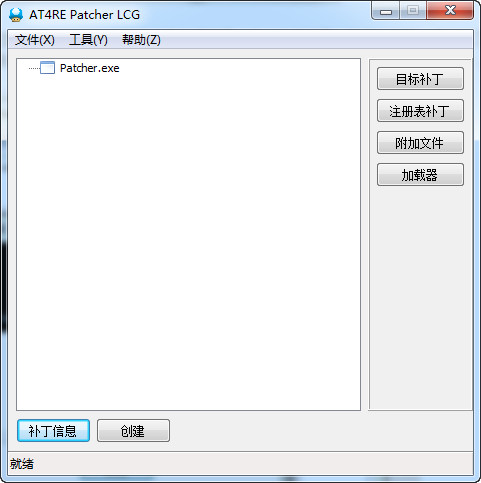
Task: Click the 注册表补丁 button
Action: click(x=420, y=111)
